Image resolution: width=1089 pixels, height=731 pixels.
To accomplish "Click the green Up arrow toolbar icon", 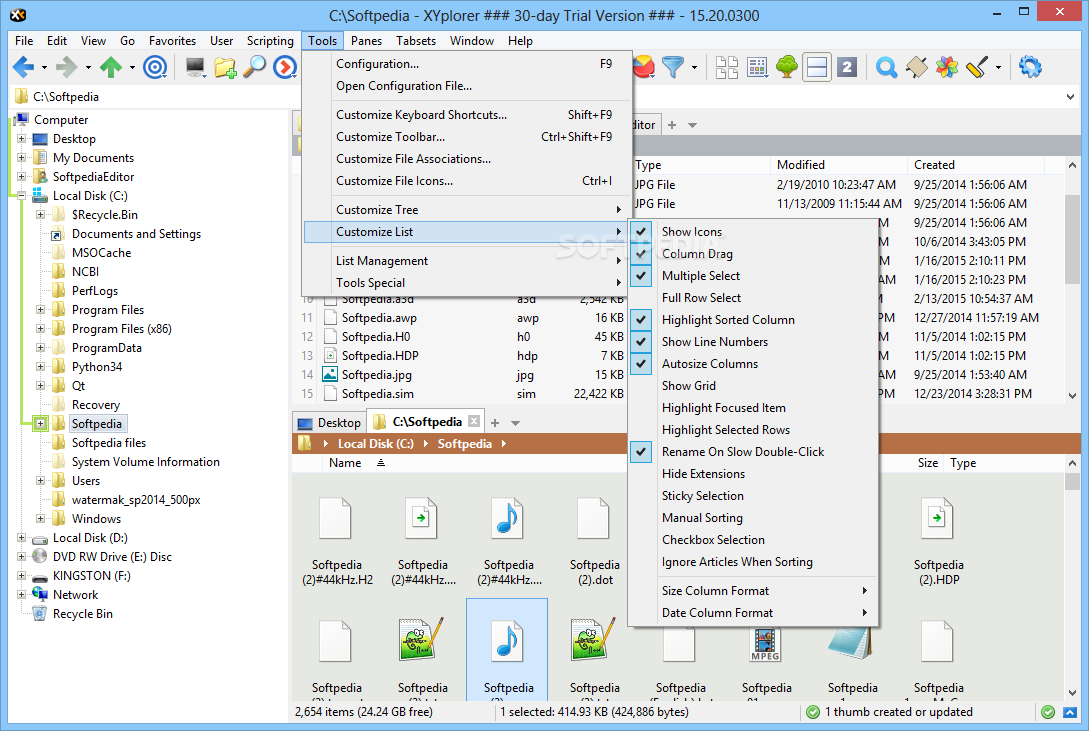I will tap(110, 67).
